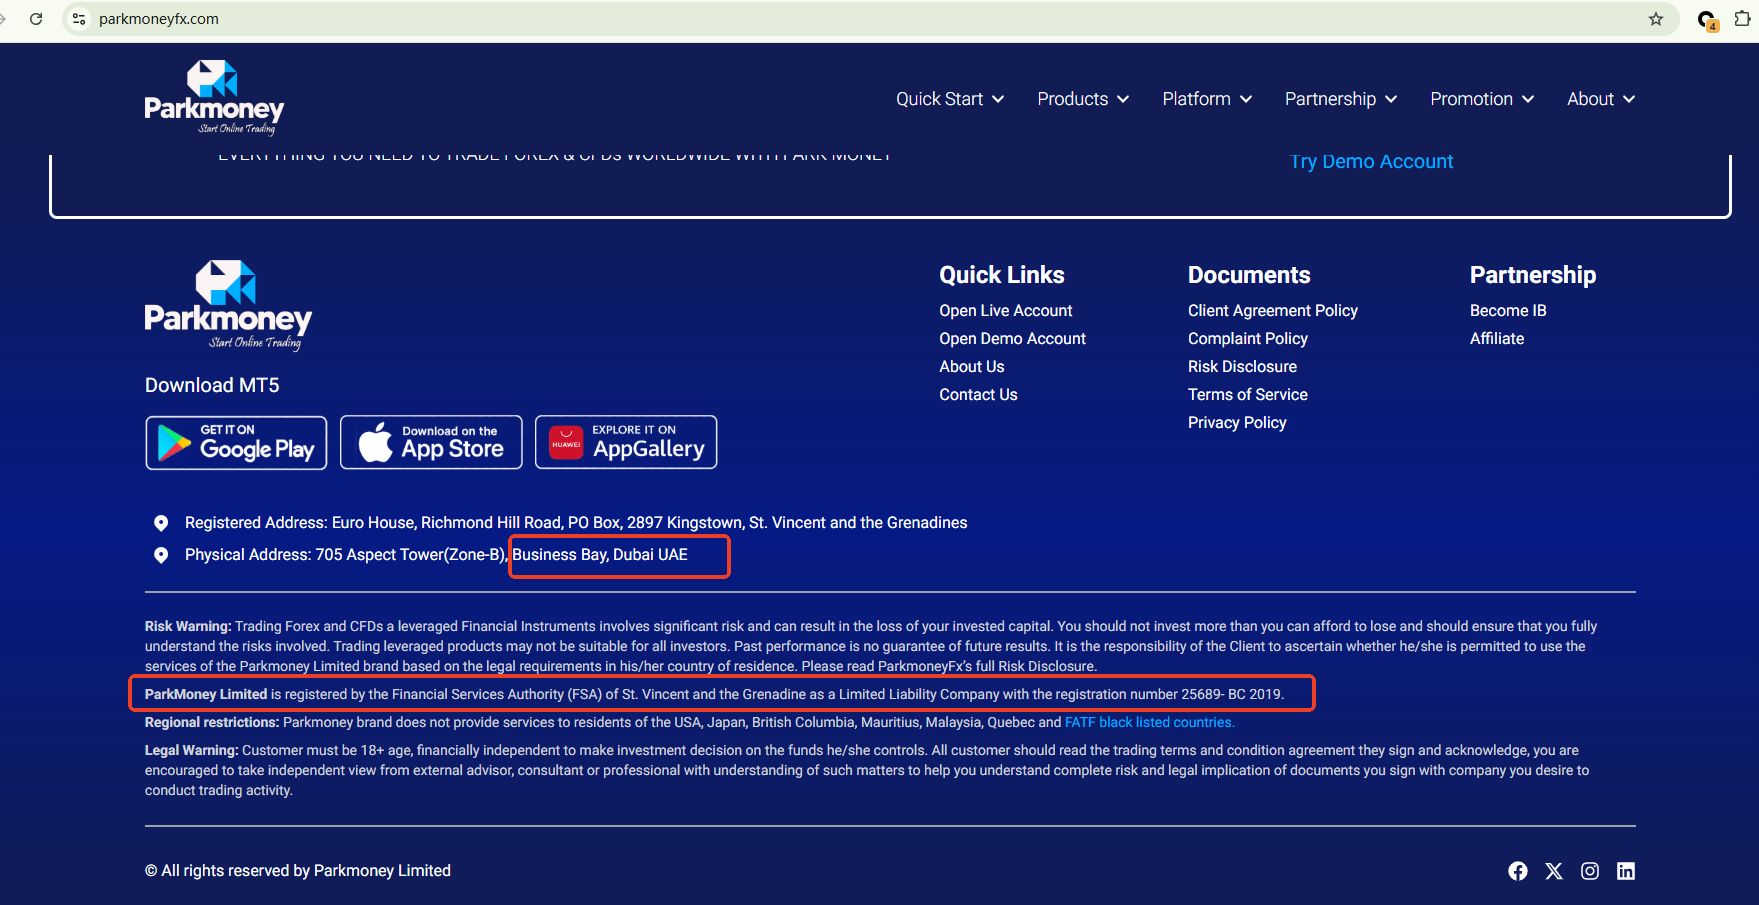Screen dimensions: 1759x905
Task: Expand the Platform menu
Action: tap(1207, 99)
